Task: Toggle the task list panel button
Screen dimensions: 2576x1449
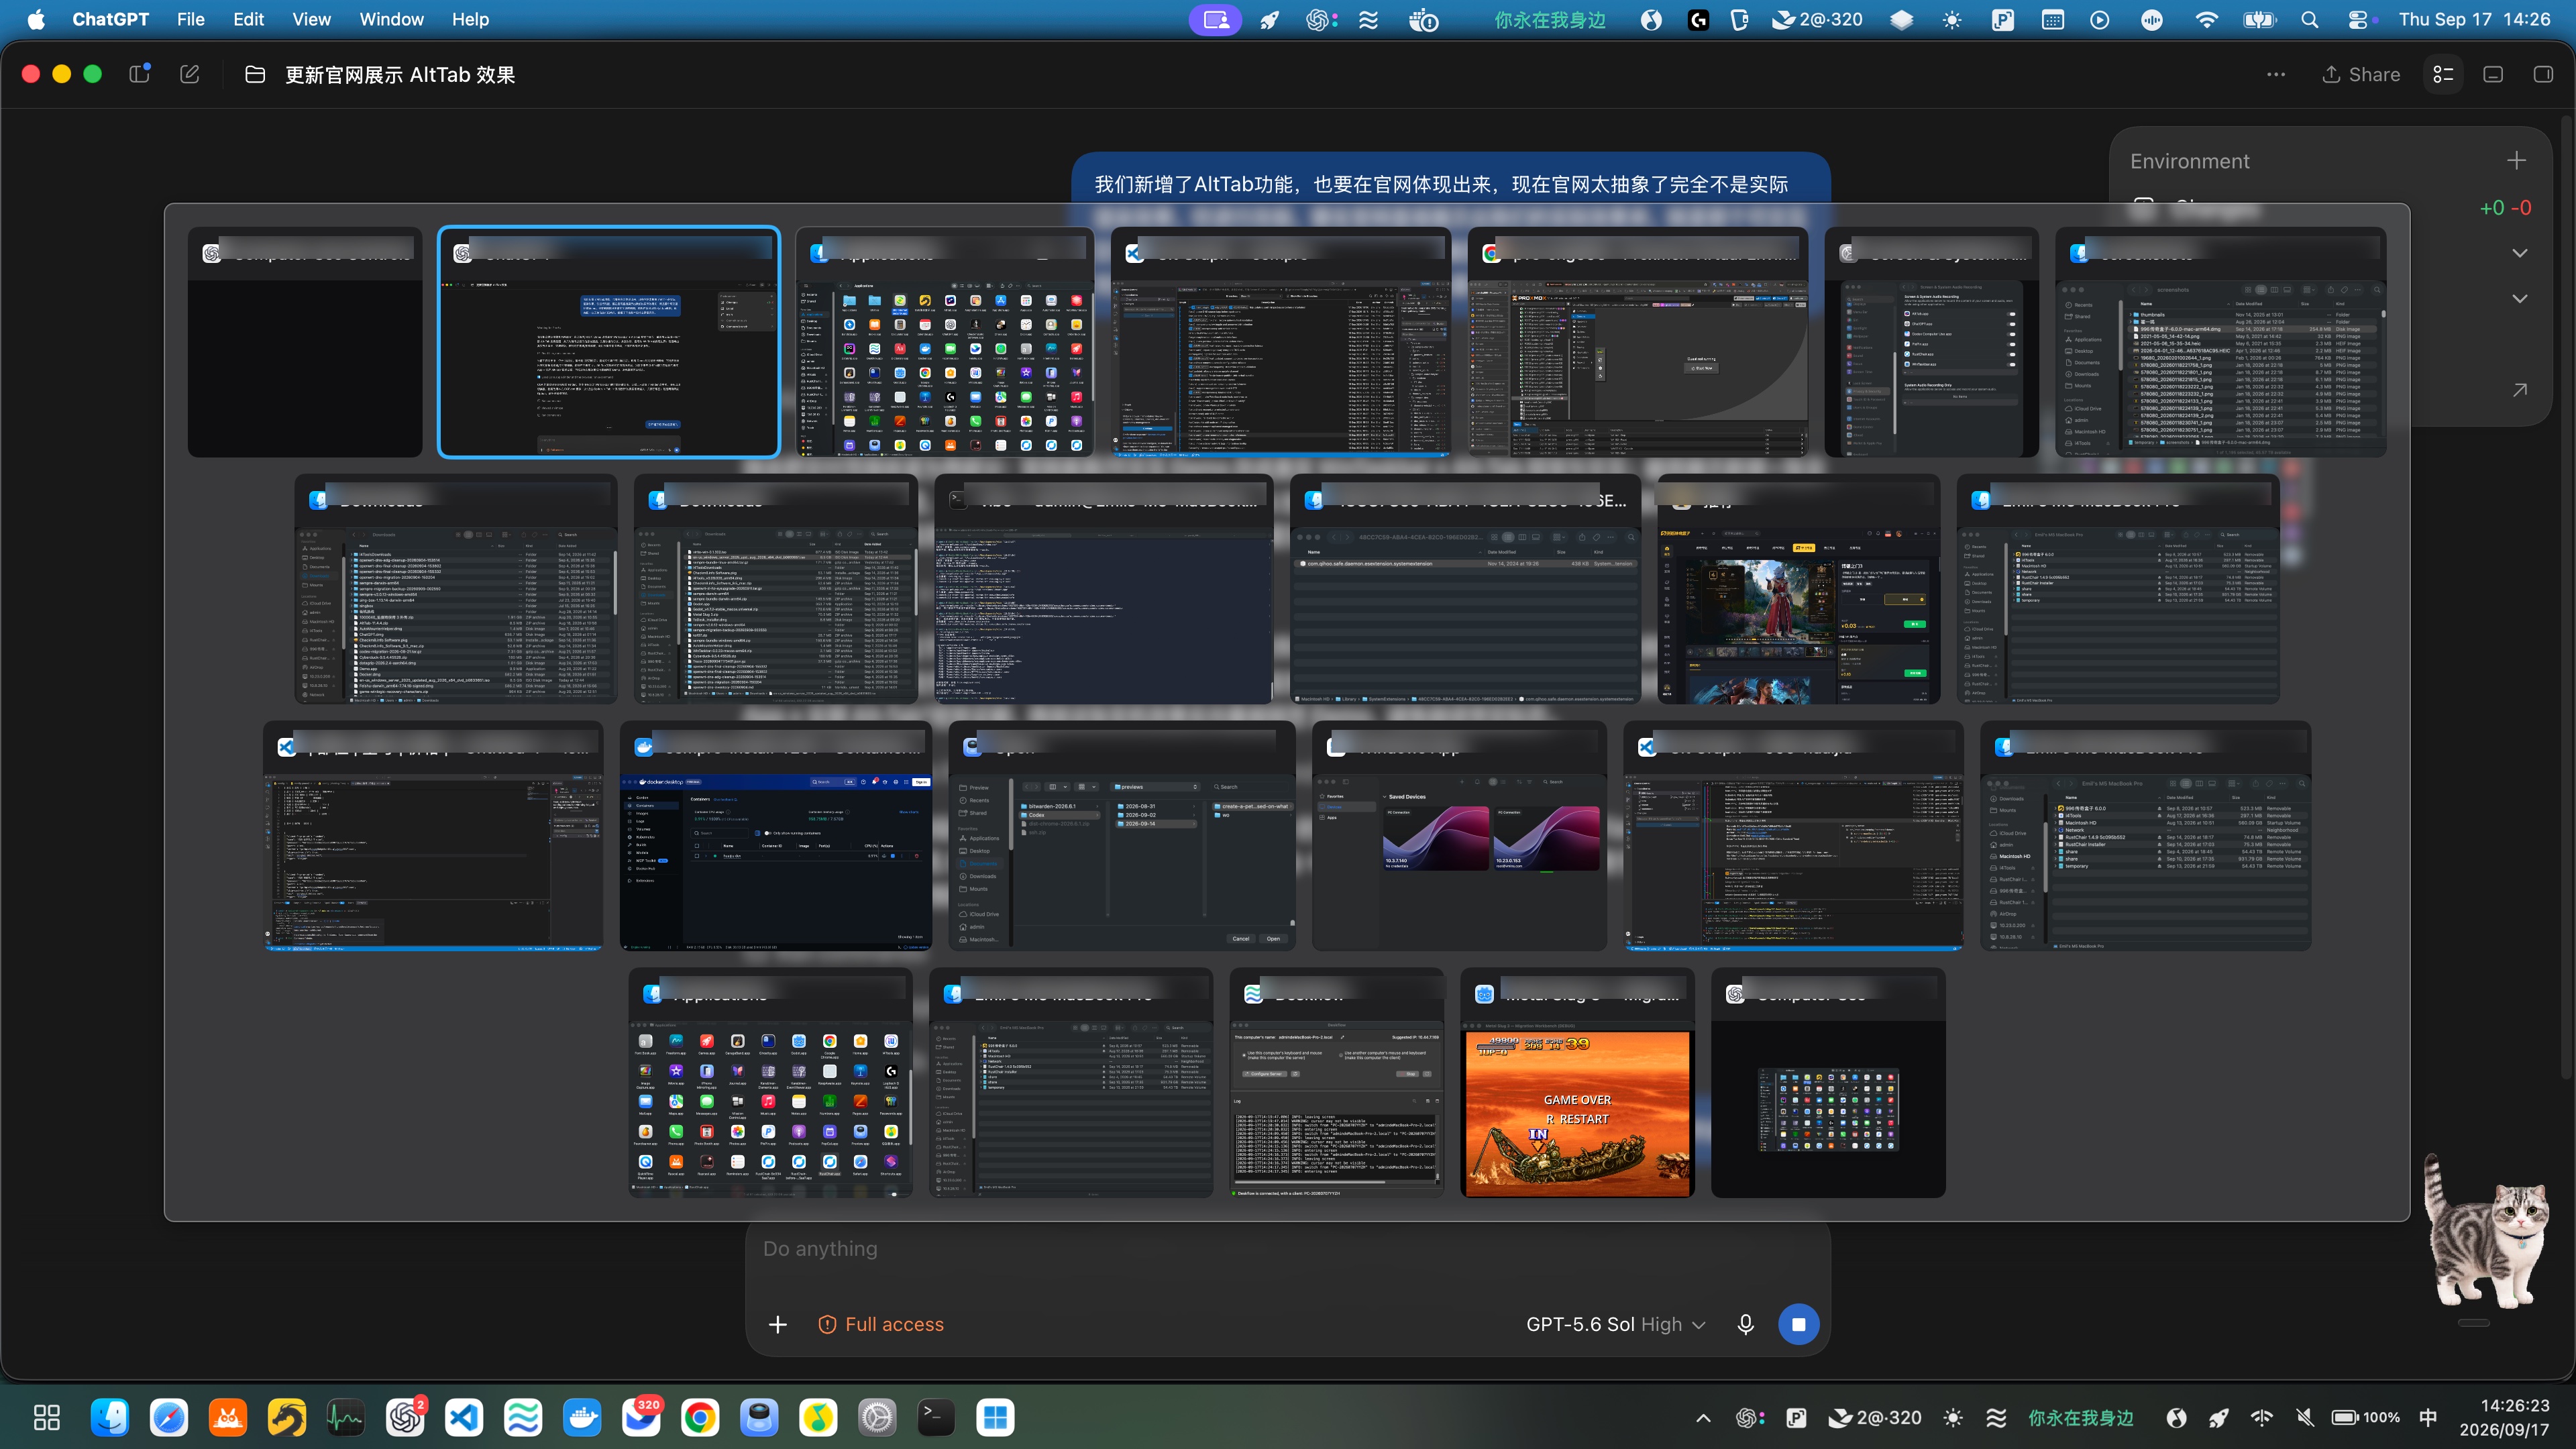Action: pos(2443,74)
